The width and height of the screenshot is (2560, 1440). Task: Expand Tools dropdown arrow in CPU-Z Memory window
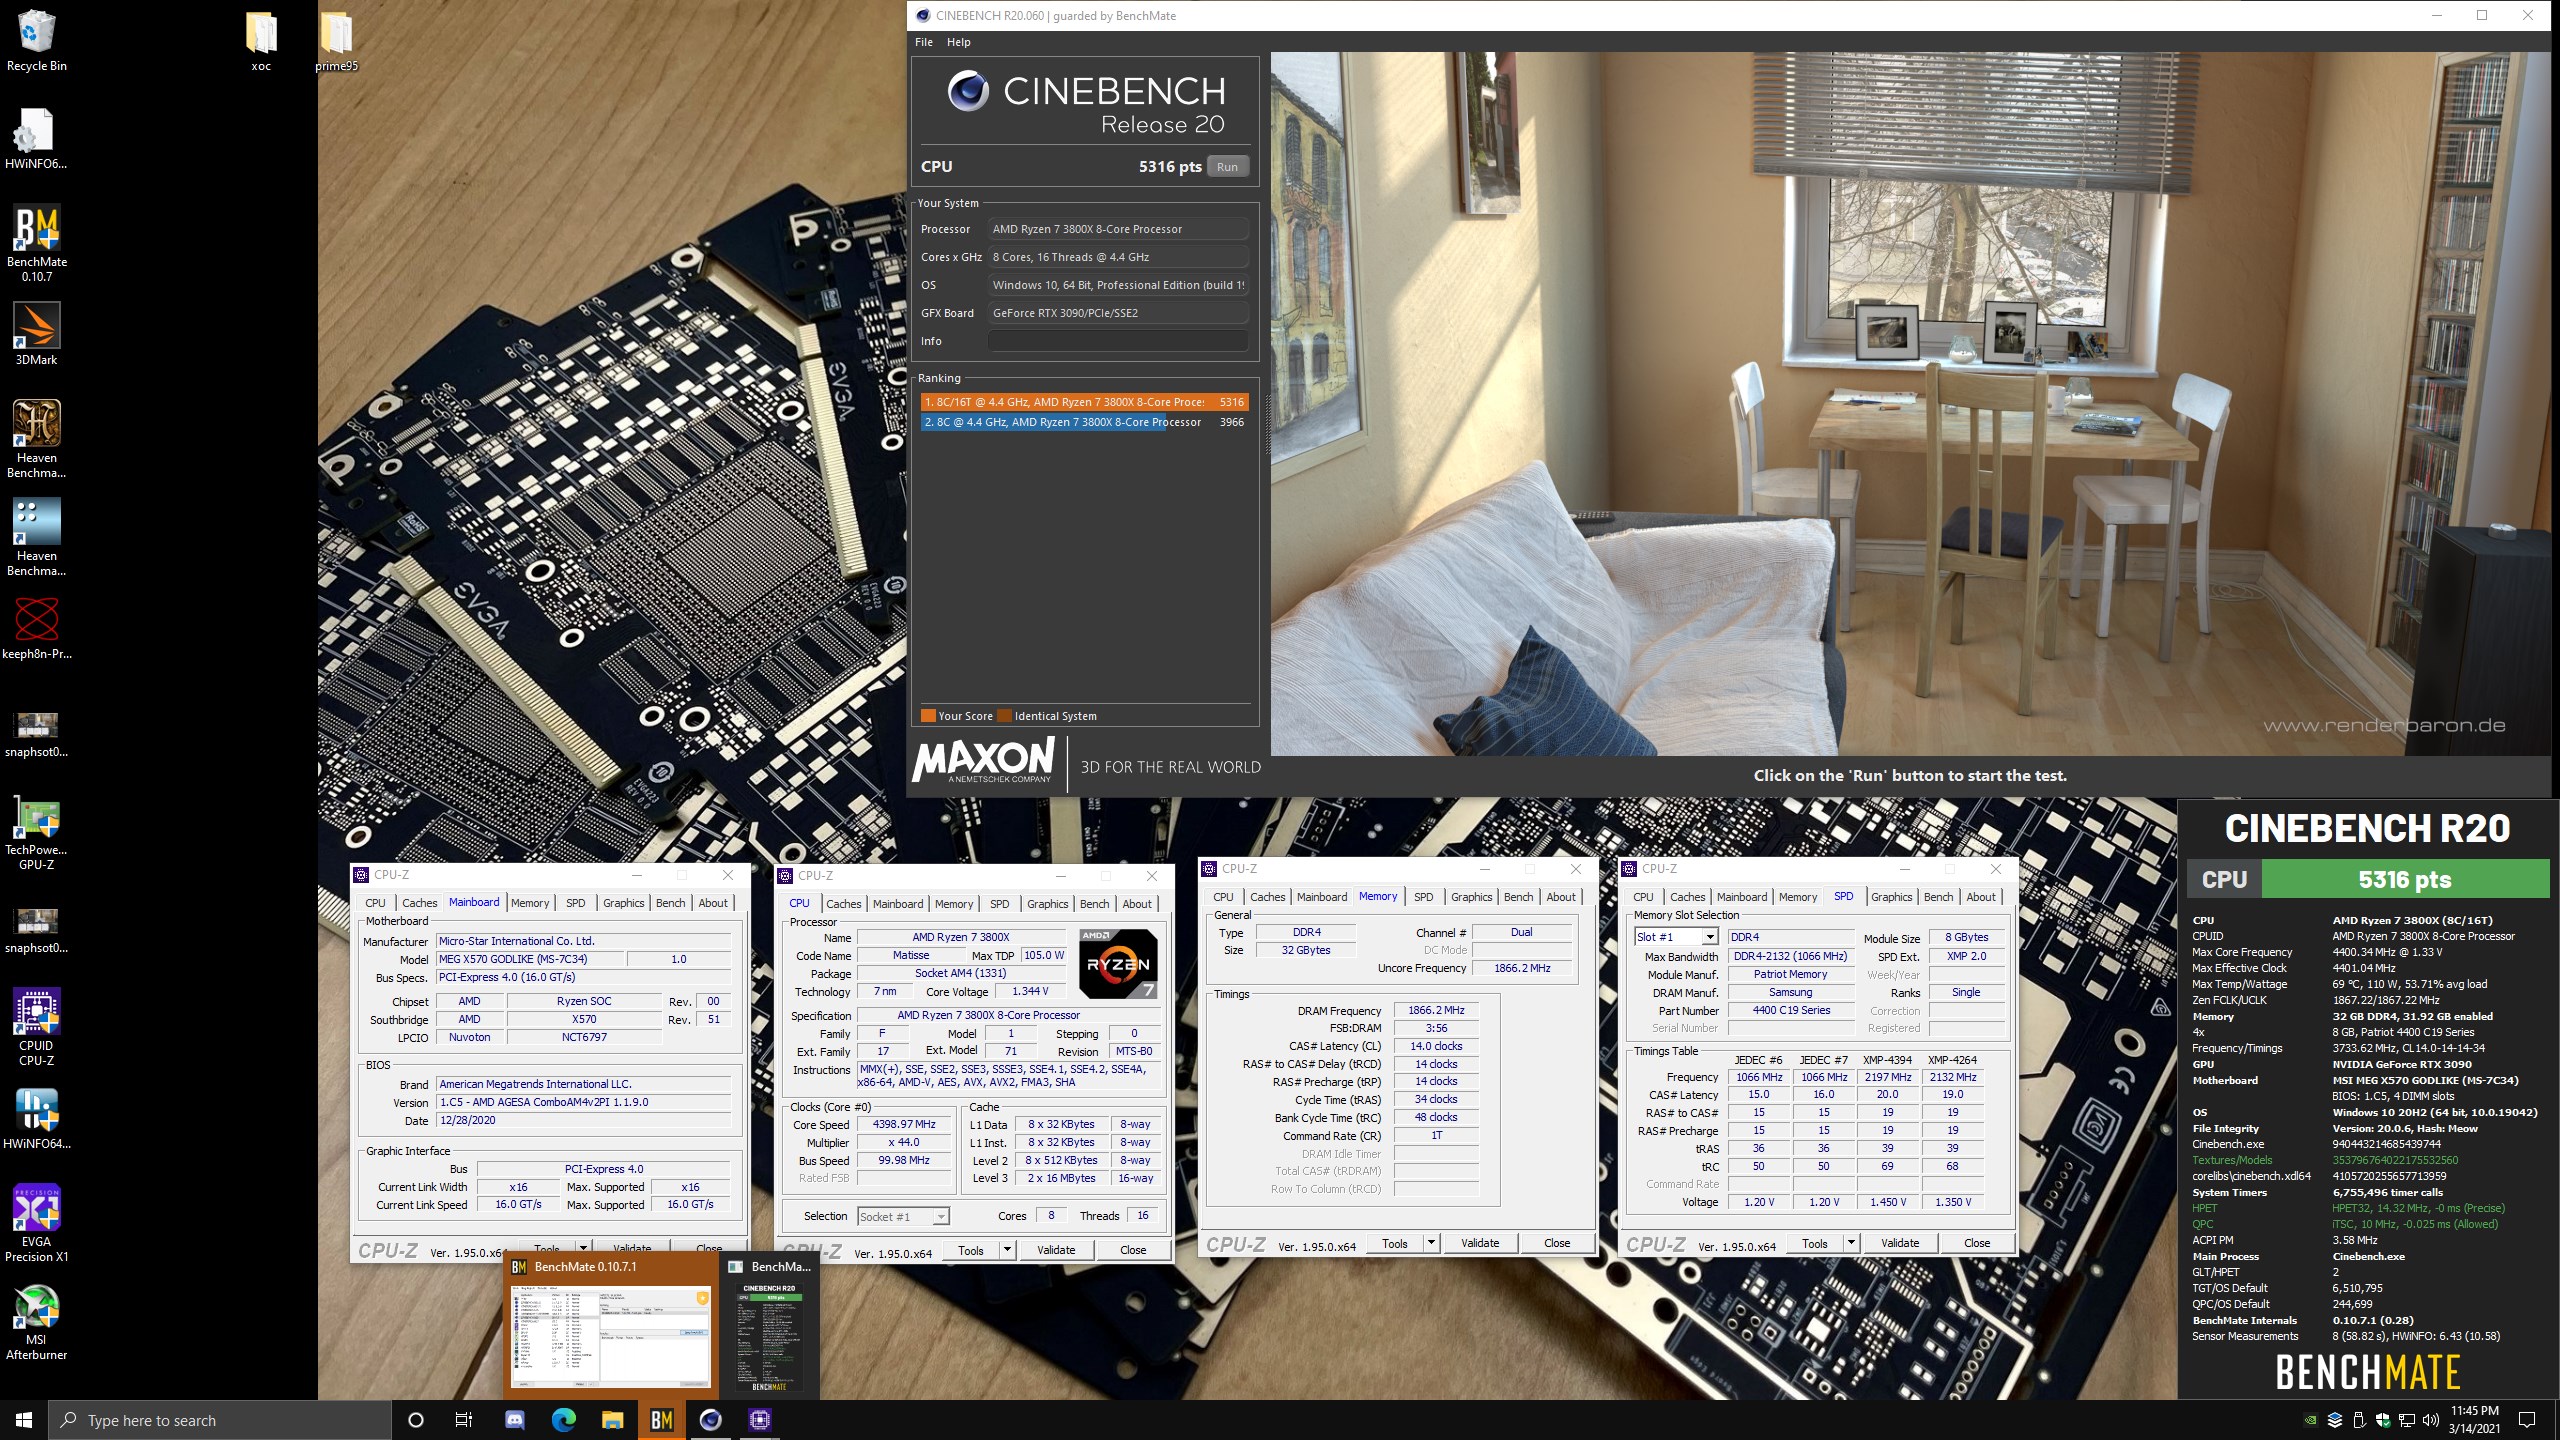(x=1431, y=1243)
